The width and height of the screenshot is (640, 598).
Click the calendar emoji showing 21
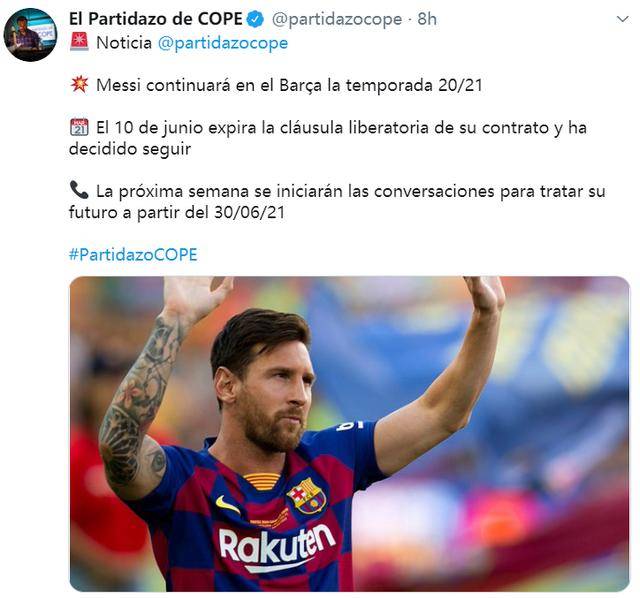pyautogui.click(x=79, y=127)
